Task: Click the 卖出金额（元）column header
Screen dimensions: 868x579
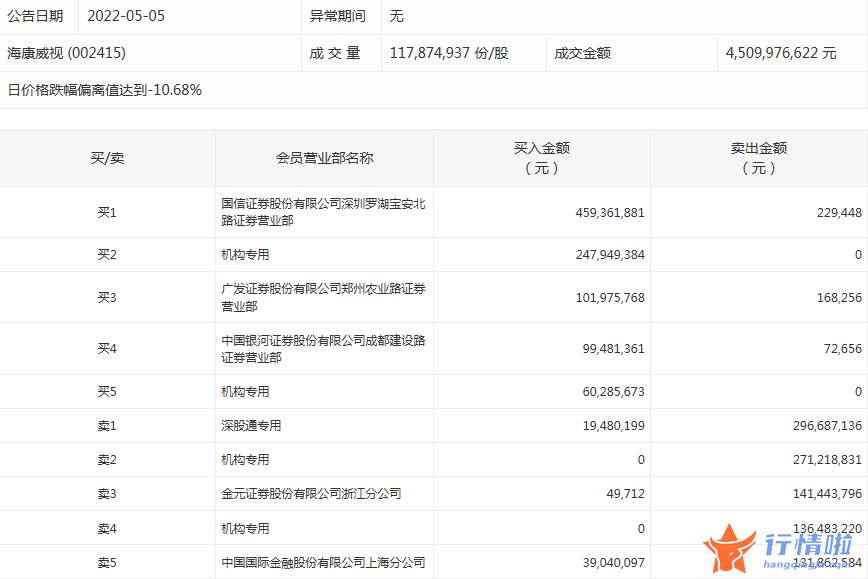Action: pyautogui.click(x=758, y=158)
